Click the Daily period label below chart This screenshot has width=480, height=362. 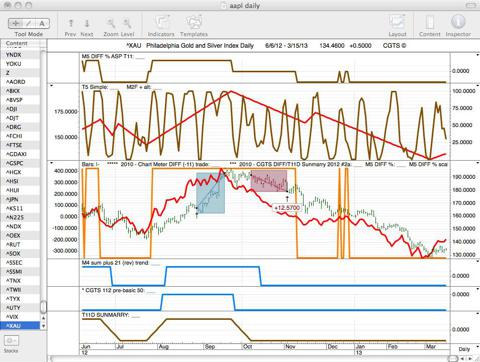(x=464, y=349)
